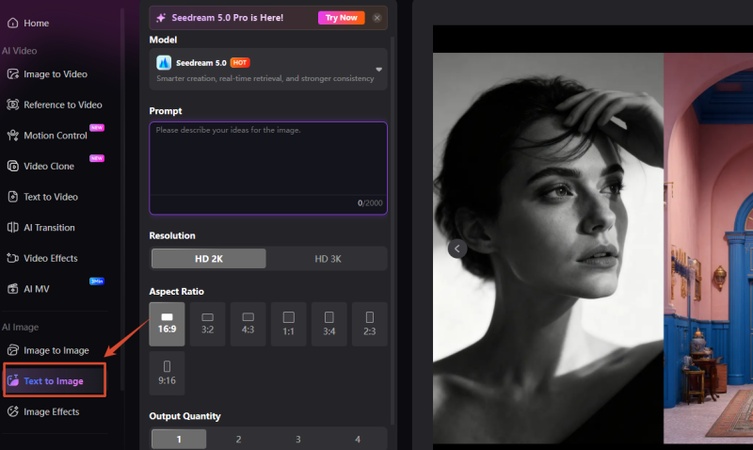
Task: Click the Image to Video icon
Action: pyautogui.click(x=13, y=74)
